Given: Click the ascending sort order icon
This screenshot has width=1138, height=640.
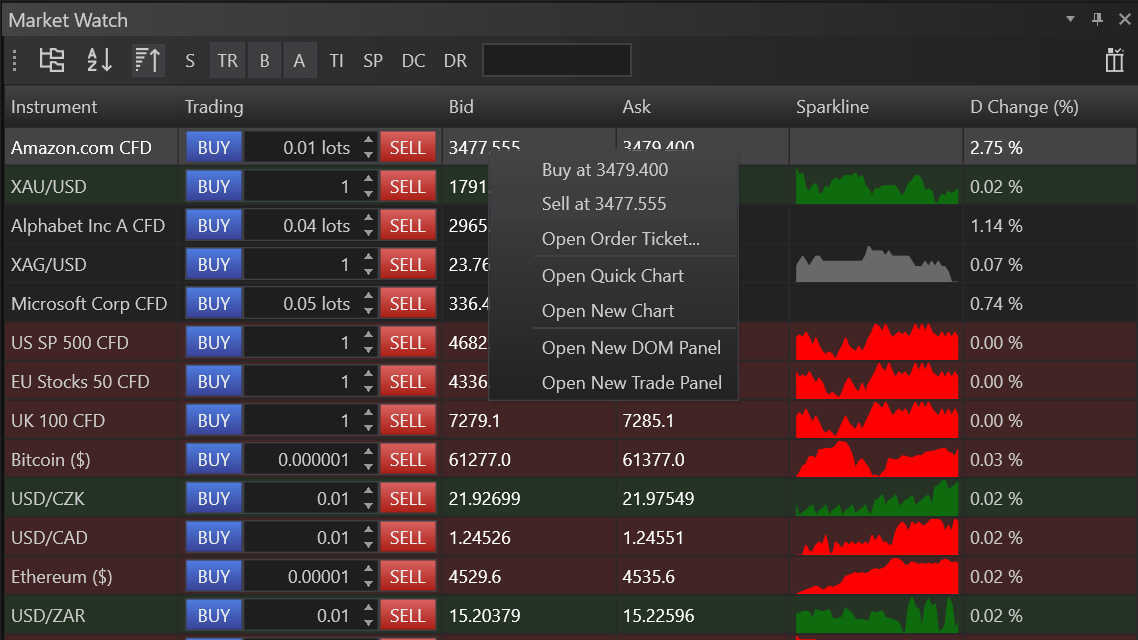Looking at the screenshot, I should click(147, 60).
